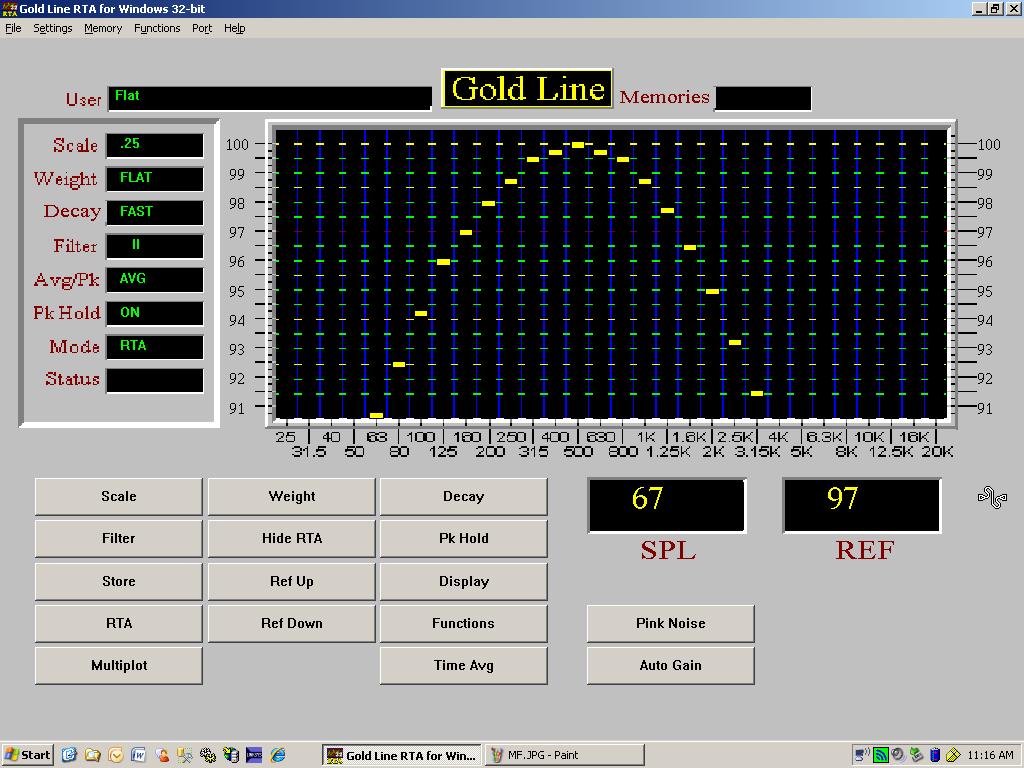This screenshot has width=1024, height=768.
Task: Toggle the Pink Noise generator
Action: click(x=670, y=623)
